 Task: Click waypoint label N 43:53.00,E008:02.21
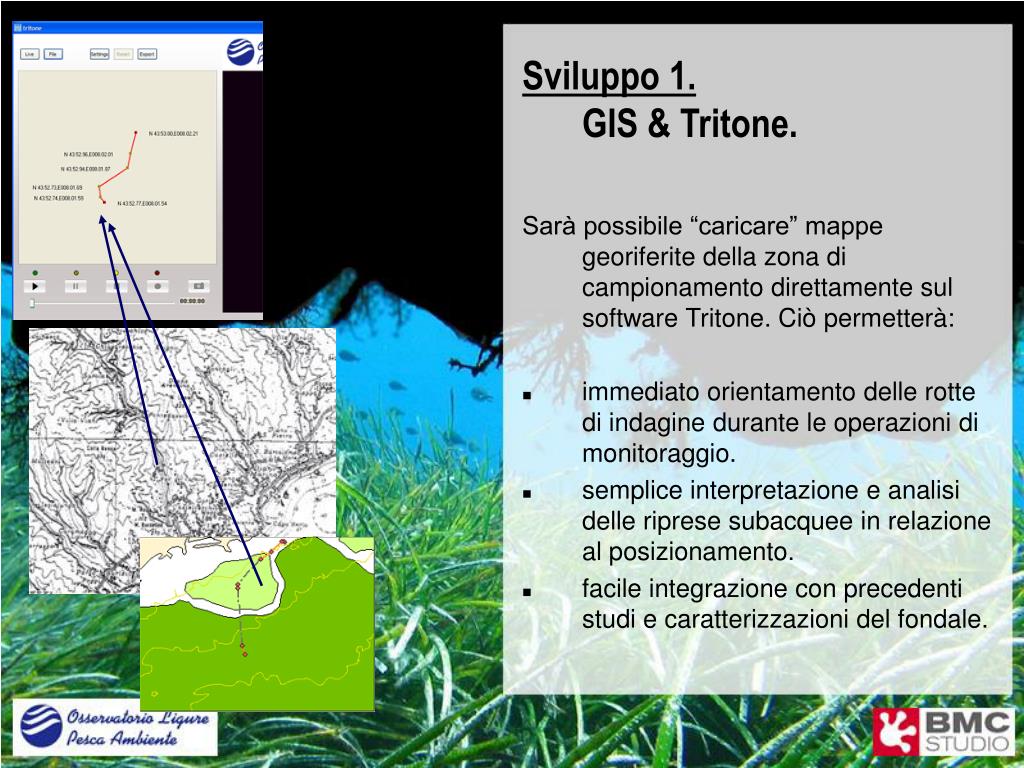click(x=173, y=134)
